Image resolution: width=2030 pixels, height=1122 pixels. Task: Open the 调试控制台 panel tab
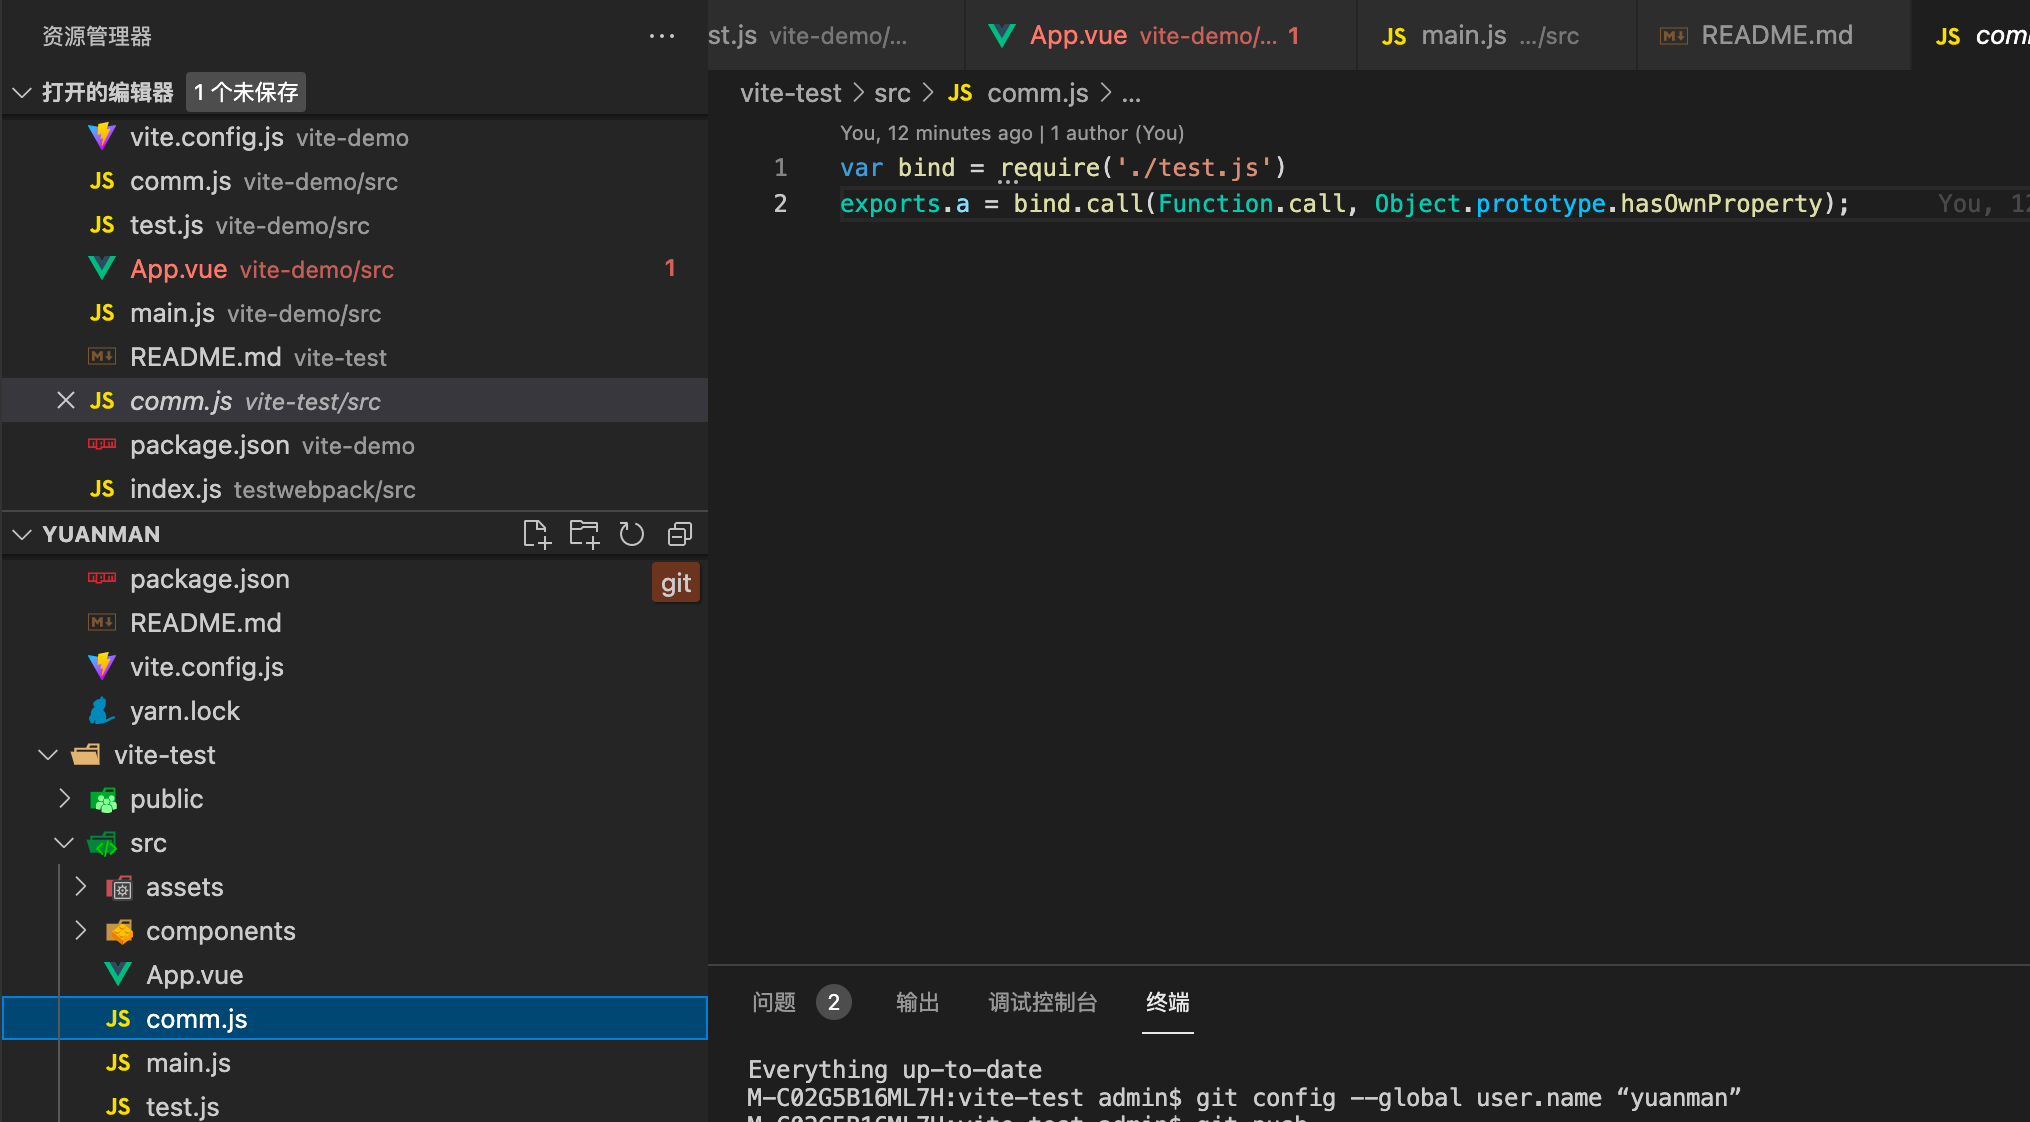coord(1043,1003)
